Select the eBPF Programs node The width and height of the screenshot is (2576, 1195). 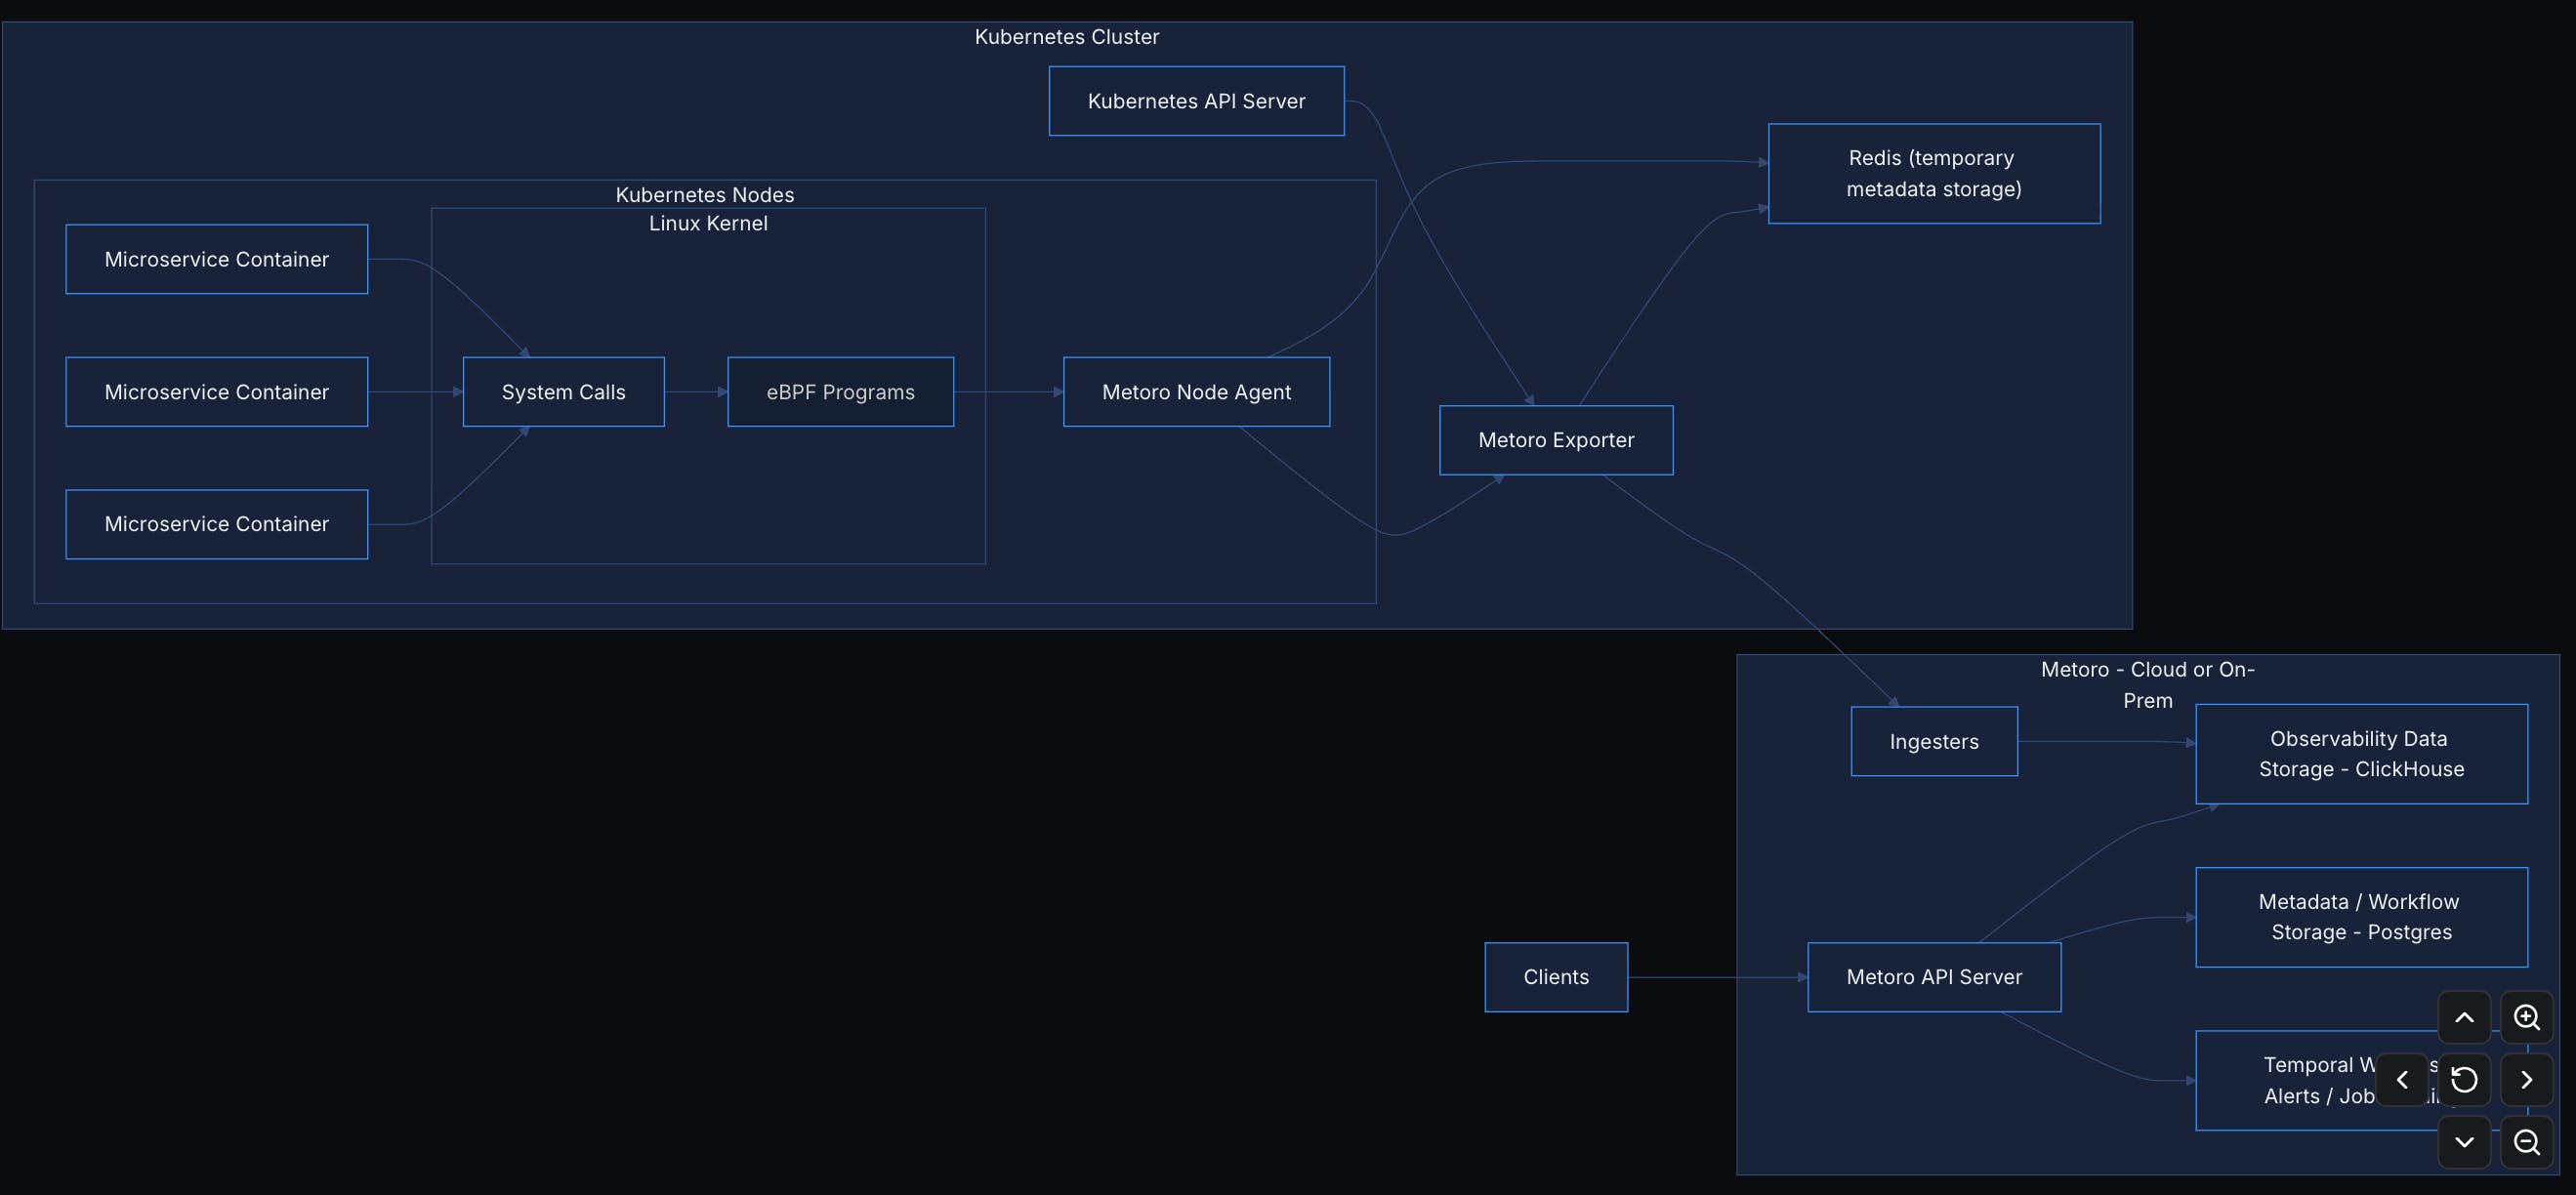coord(840,392)
